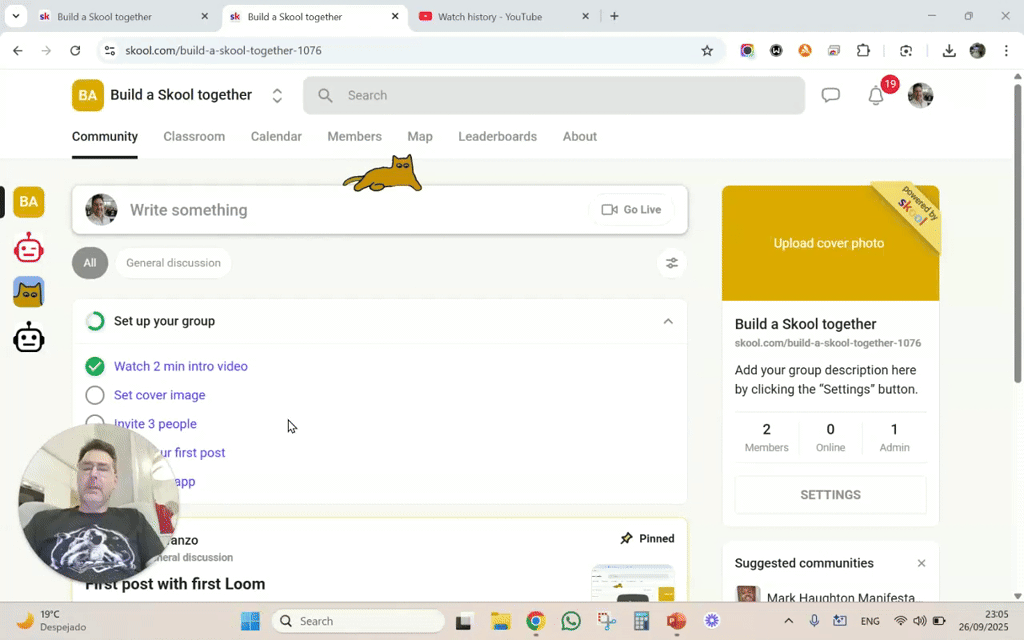
Task: Open the notifications bell with 19 badge
Action: [x=876, y=96]
